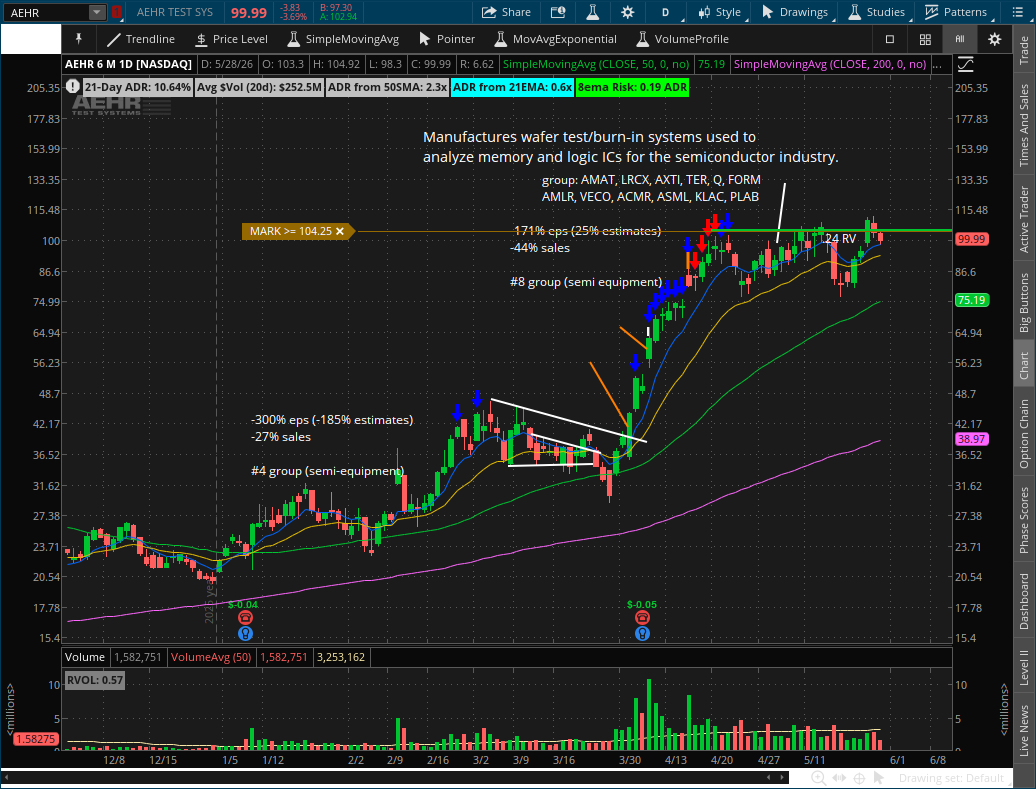This screenshot has height=789, width=1036.
Task: Open the symbol dropdown arrow next to AEHR
Action: [x=96, y=12]
